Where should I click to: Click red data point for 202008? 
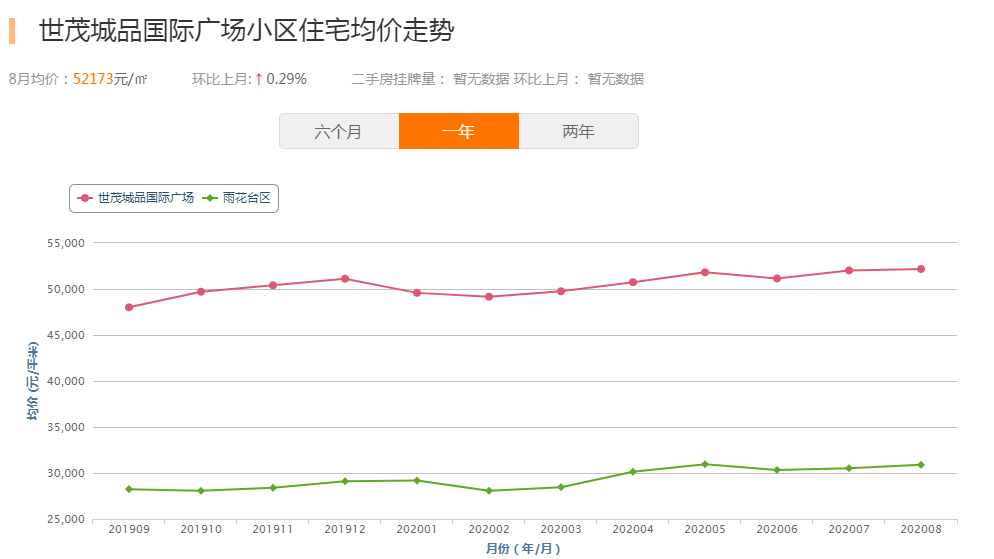click(x=921, y=269)
